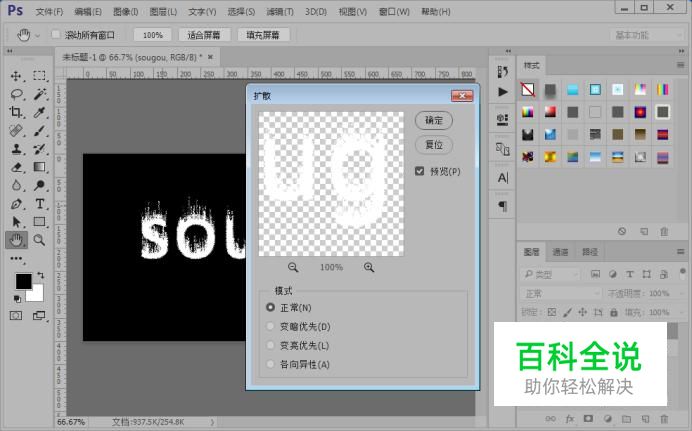This screenshot has height=431, width=692.
Task: Click Reset button in Diffuse dialog
Action: pos(434,145)
